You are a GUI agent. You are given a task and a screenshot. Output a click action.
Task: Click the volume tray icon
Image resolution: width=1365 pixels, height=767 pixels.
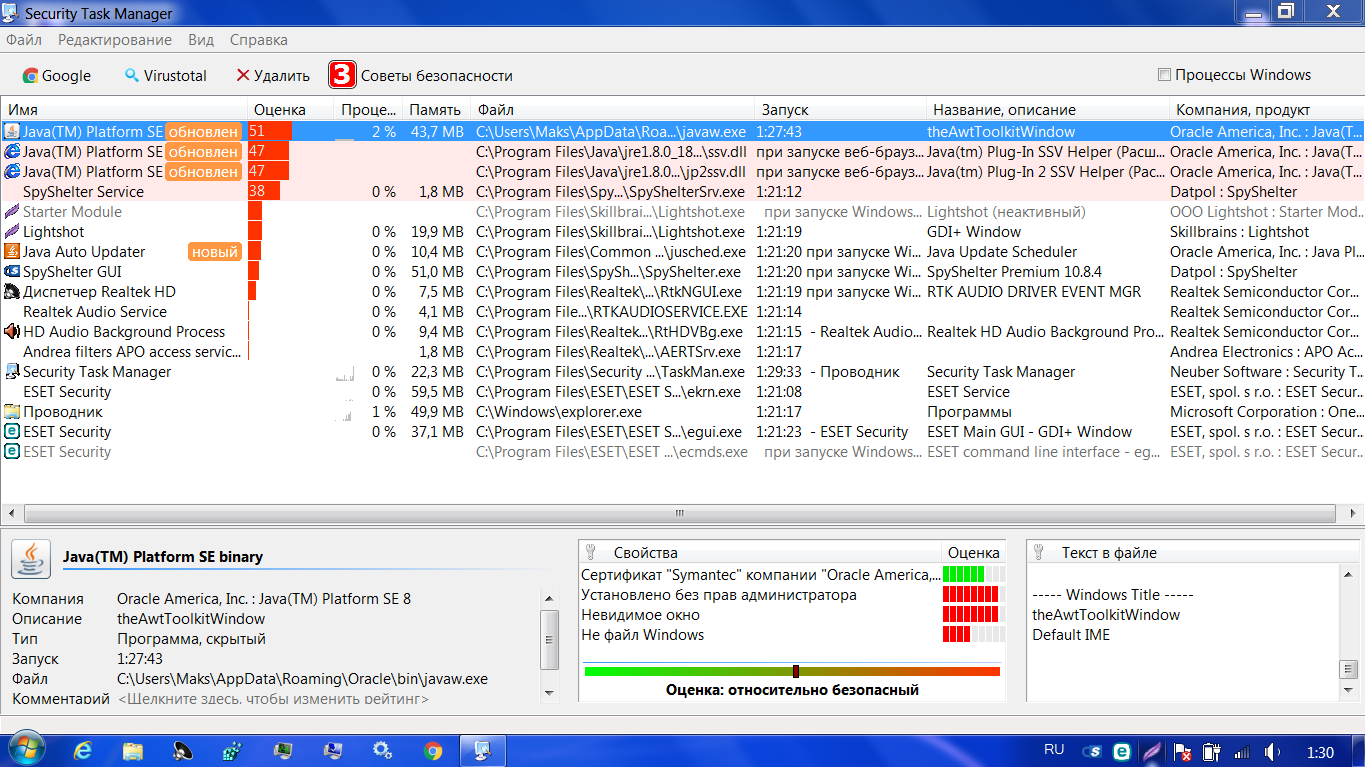point(1271,751)
